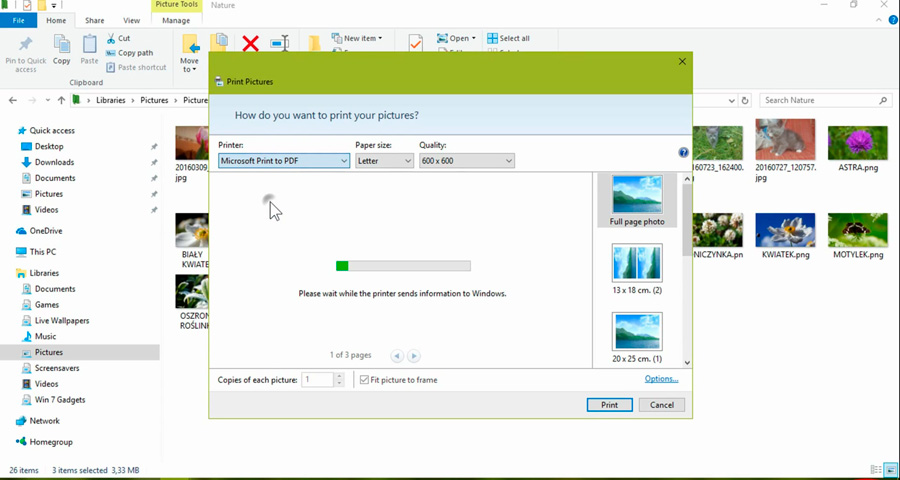Image resolution: width=900 pixels, height=480 pixels.
Task: Click layout list scroll down arrow
Action: [687, 362]
